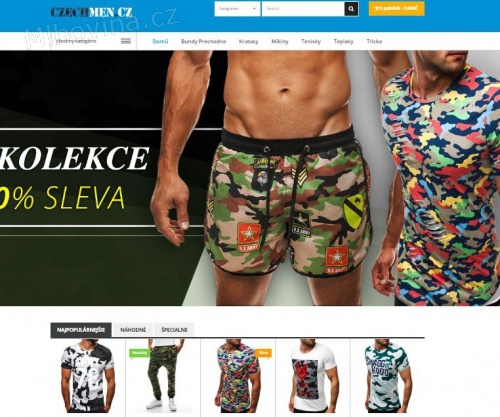The image size is (500, 417).
Task: Switch to the Najpopulárnejšie tab
Action: [81, 330]
